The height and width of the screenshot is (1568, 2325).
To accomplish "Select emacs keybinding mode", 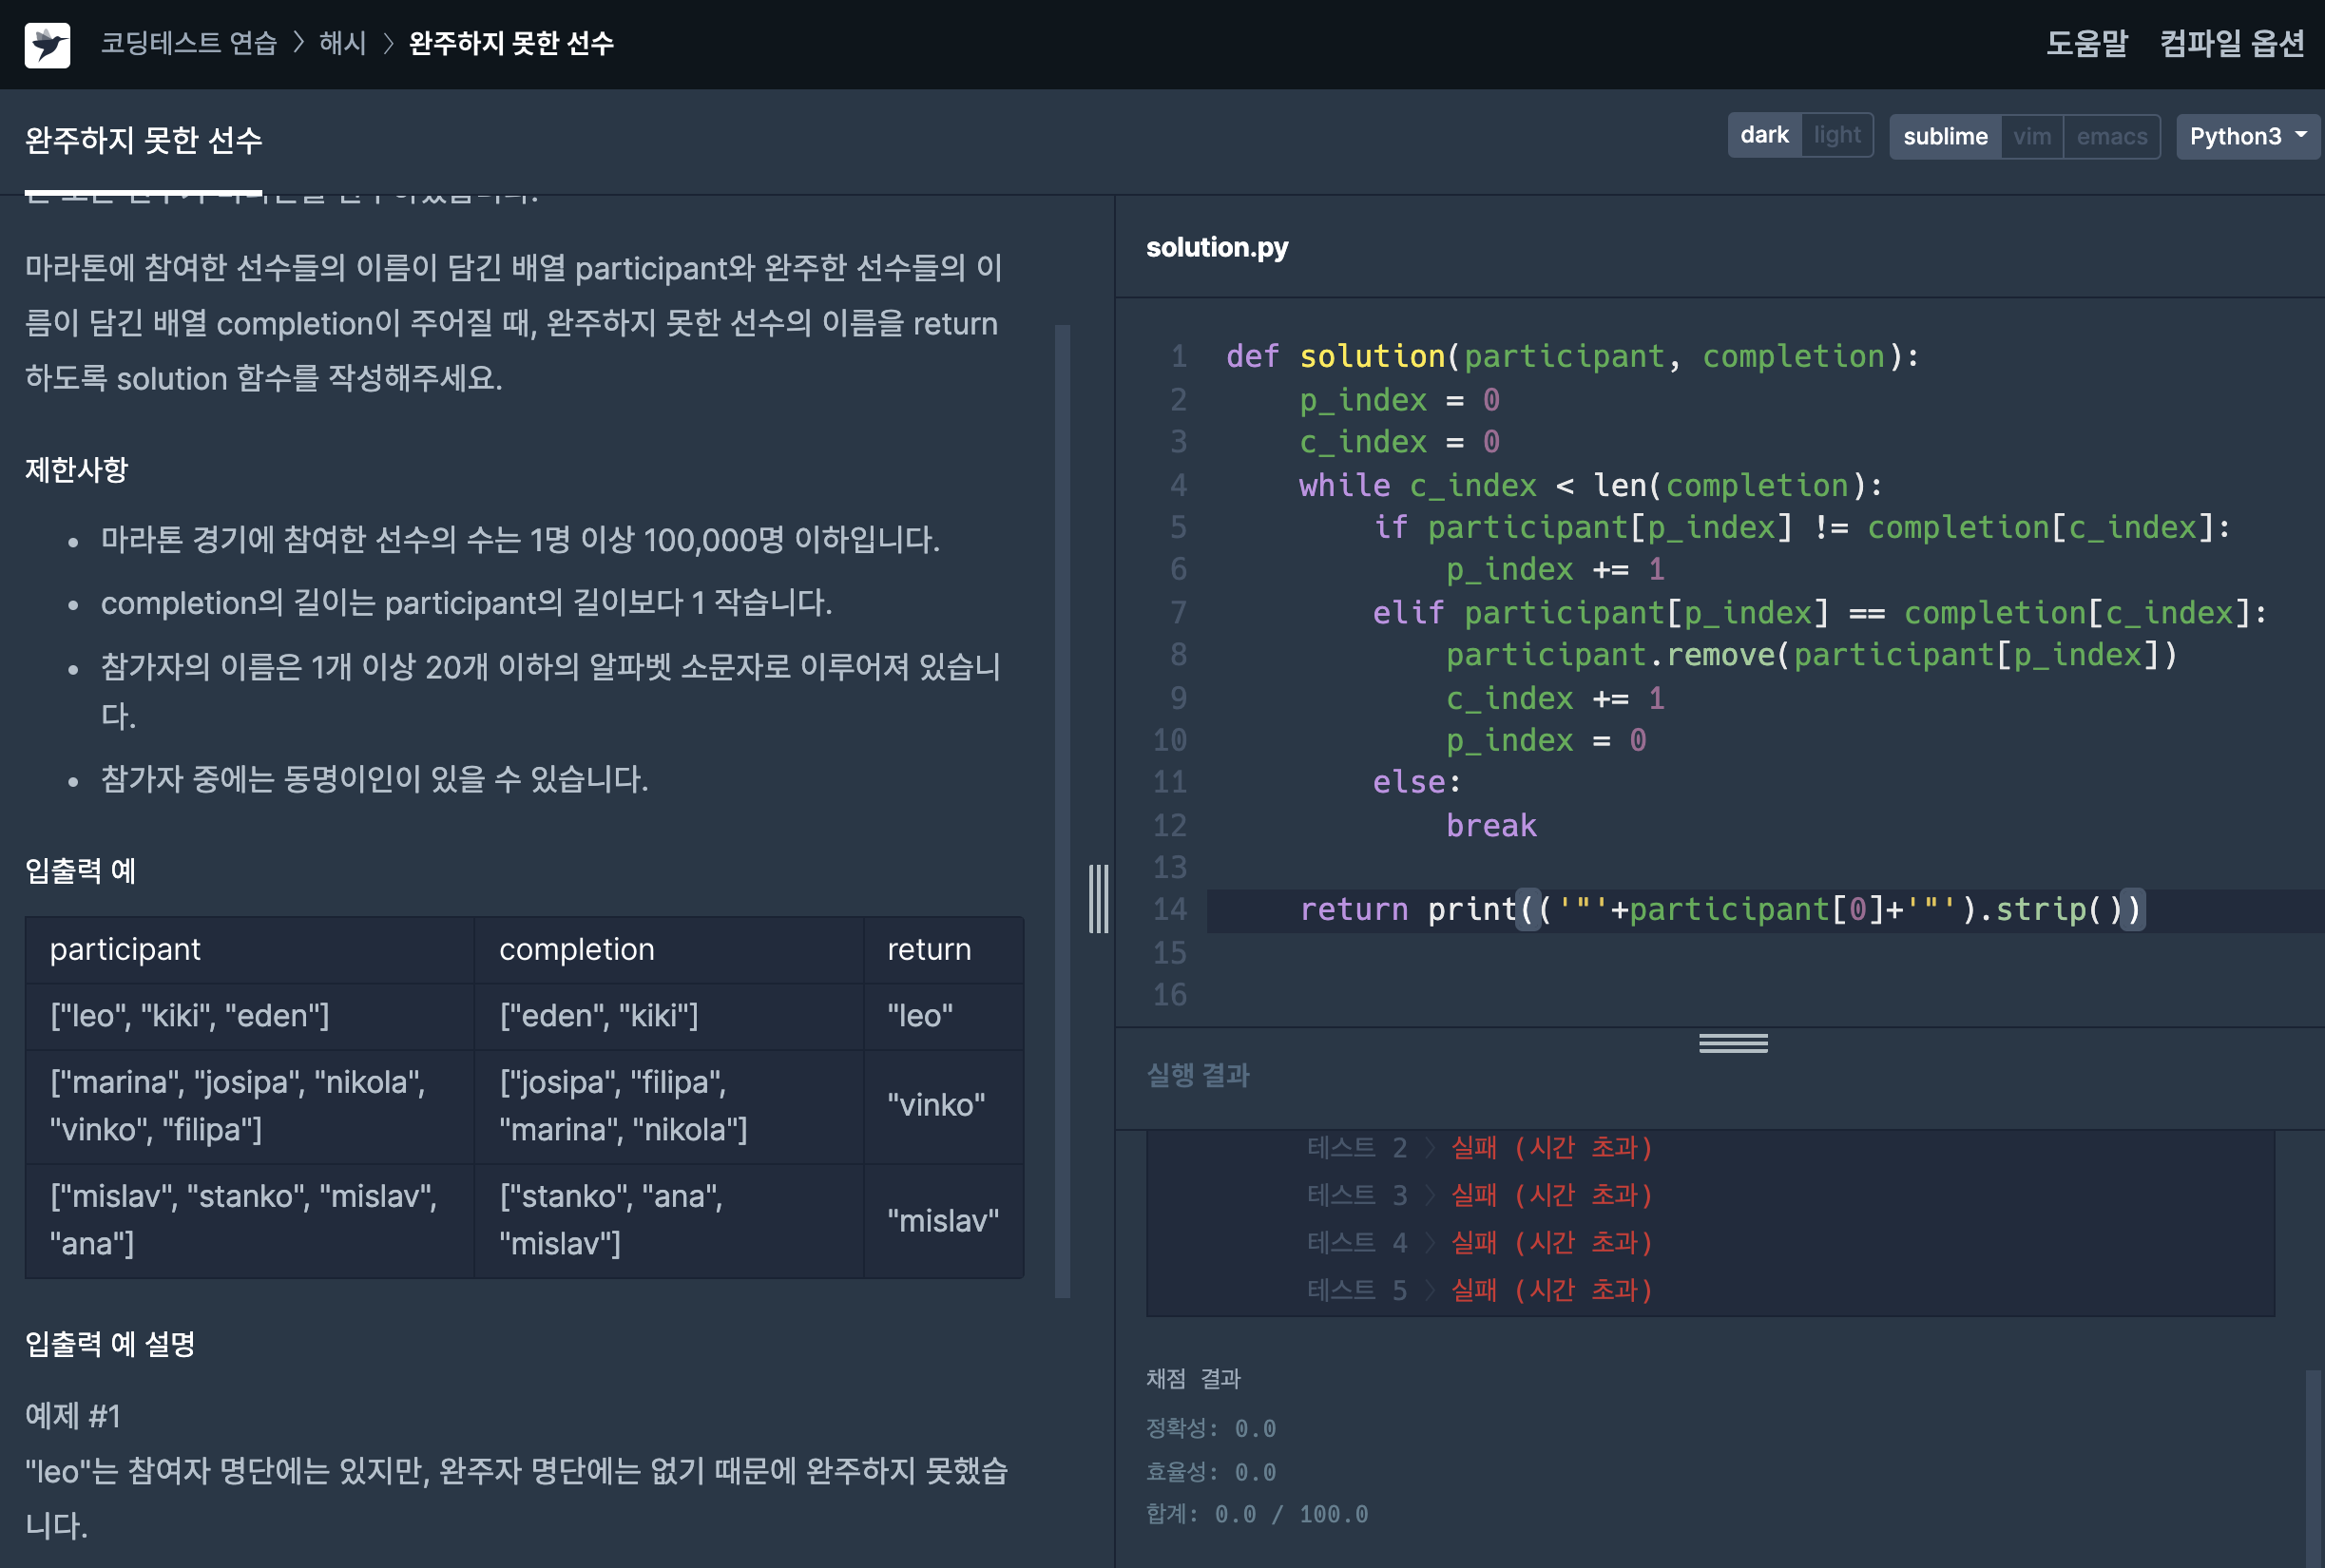I will point(2111,136).
